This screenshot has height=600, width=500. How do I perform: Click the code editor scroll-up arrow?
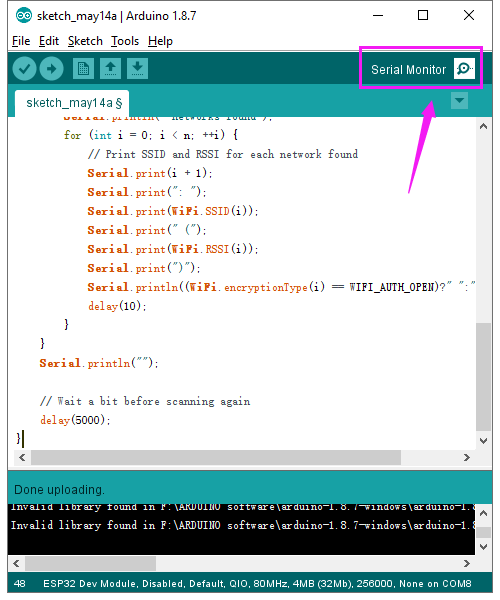click(x=484, y=126)
